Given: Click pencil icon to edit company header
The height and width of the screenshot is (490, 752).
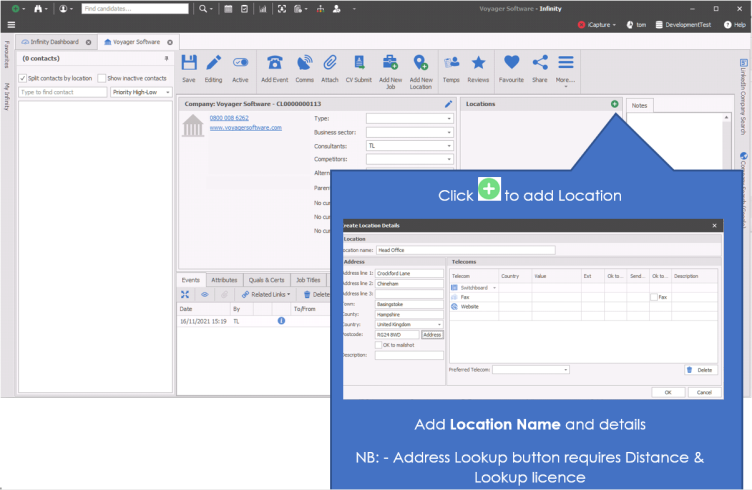Looking at the screenshot, I should pos(449,104).
